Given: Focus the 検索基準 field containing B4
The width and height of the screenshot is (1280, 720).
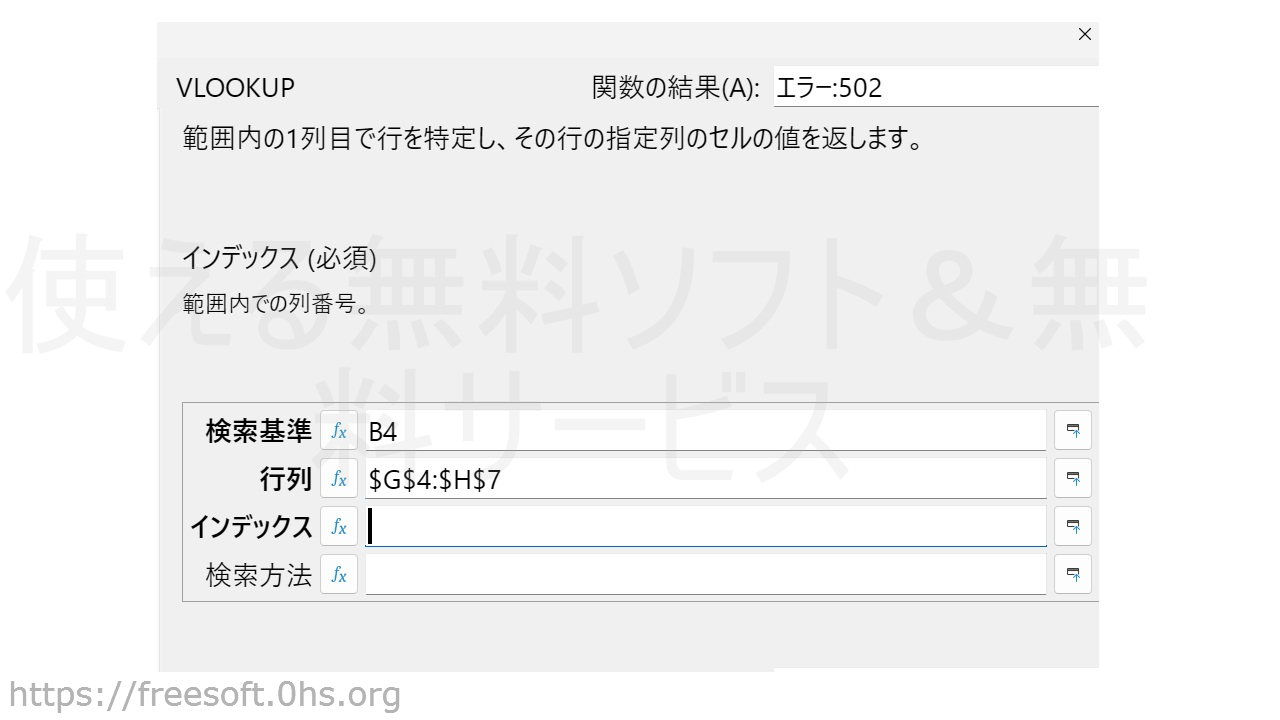Looking at the screenshot, I should click(705, 431).
